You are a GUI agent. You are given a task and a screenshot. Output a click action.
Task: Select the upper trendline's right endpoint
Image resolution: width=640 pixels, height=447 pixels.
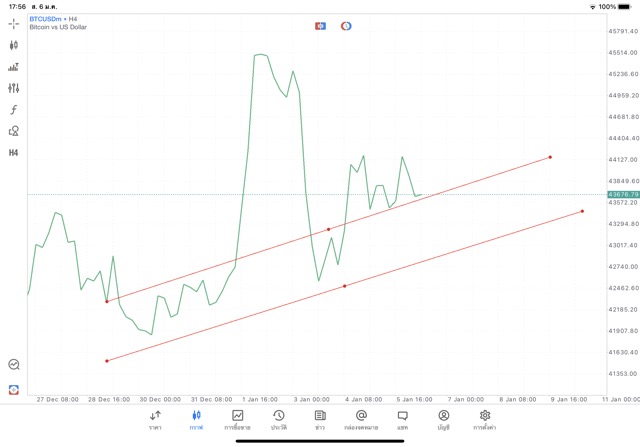[x=550, y=157]
